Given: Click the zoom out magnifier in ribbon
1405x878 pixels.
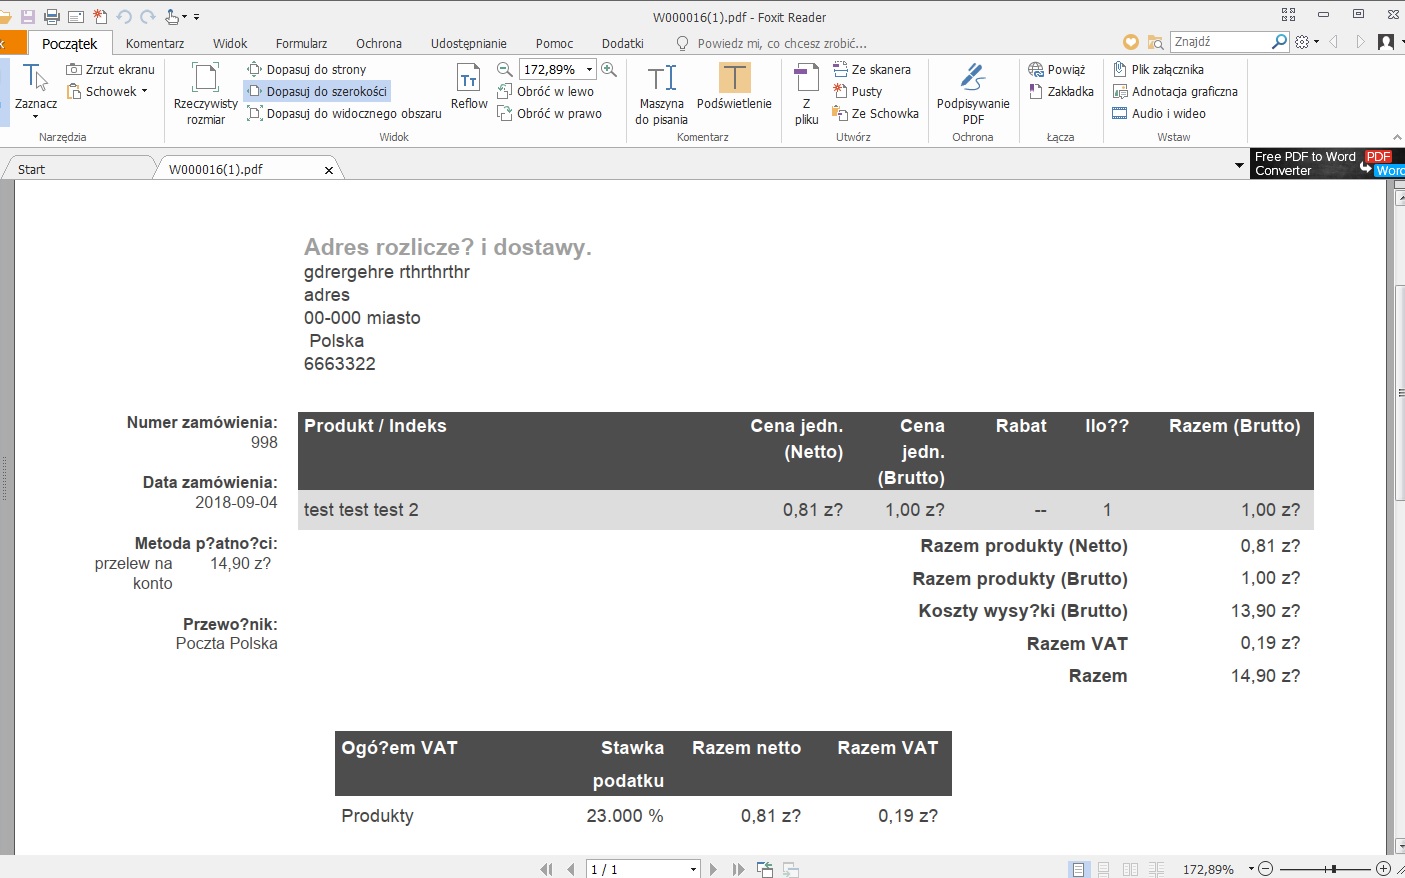Looking at the screenshot, I should click(505, 69).
